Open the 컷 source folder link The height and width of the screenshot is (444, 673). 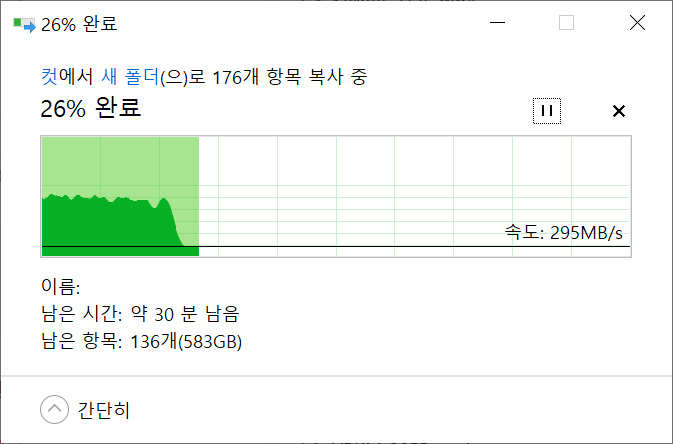click(x=49, y=77)
